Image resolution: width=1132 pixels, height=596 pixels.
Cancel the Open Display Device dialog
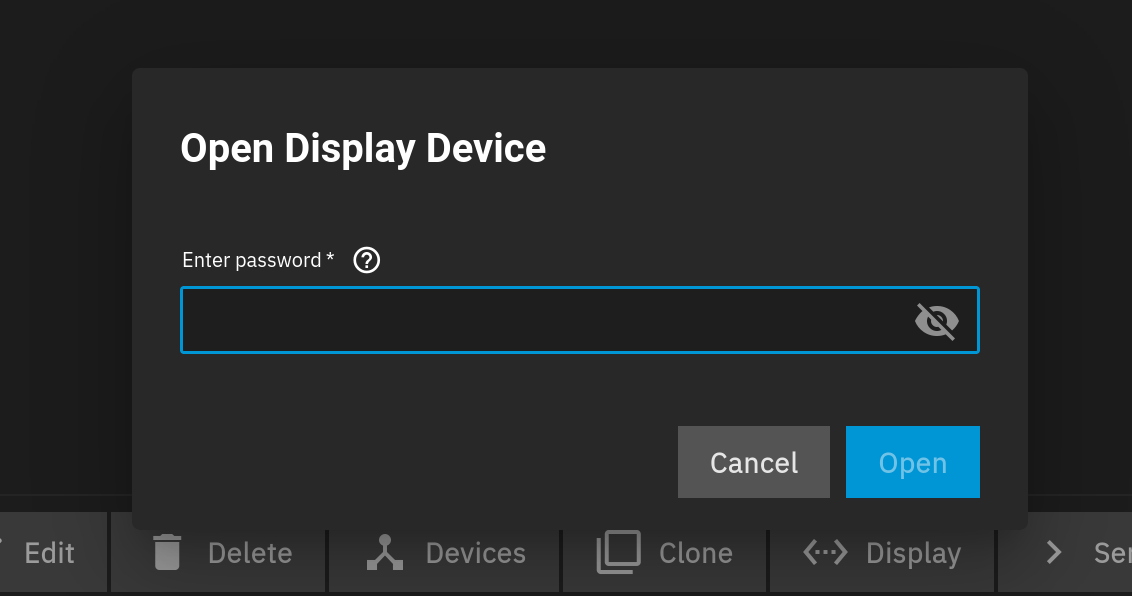754,462
